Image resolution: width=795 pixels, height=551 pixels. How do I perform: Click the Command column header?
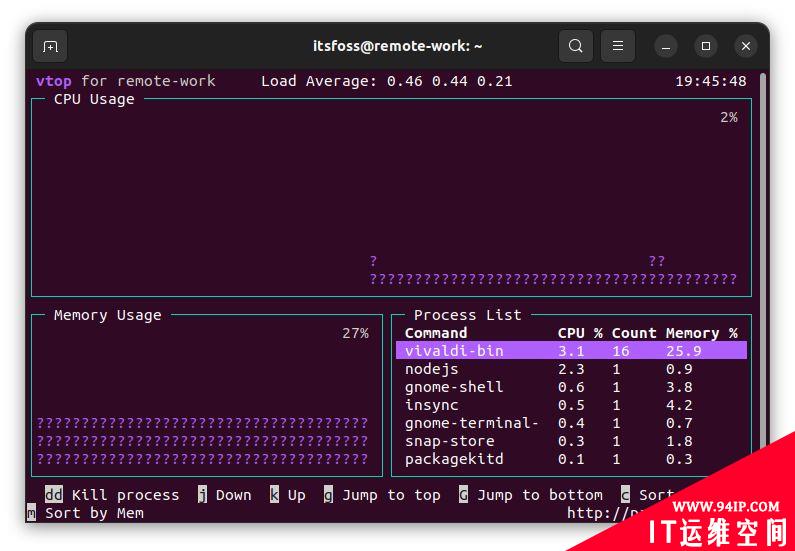436,333
